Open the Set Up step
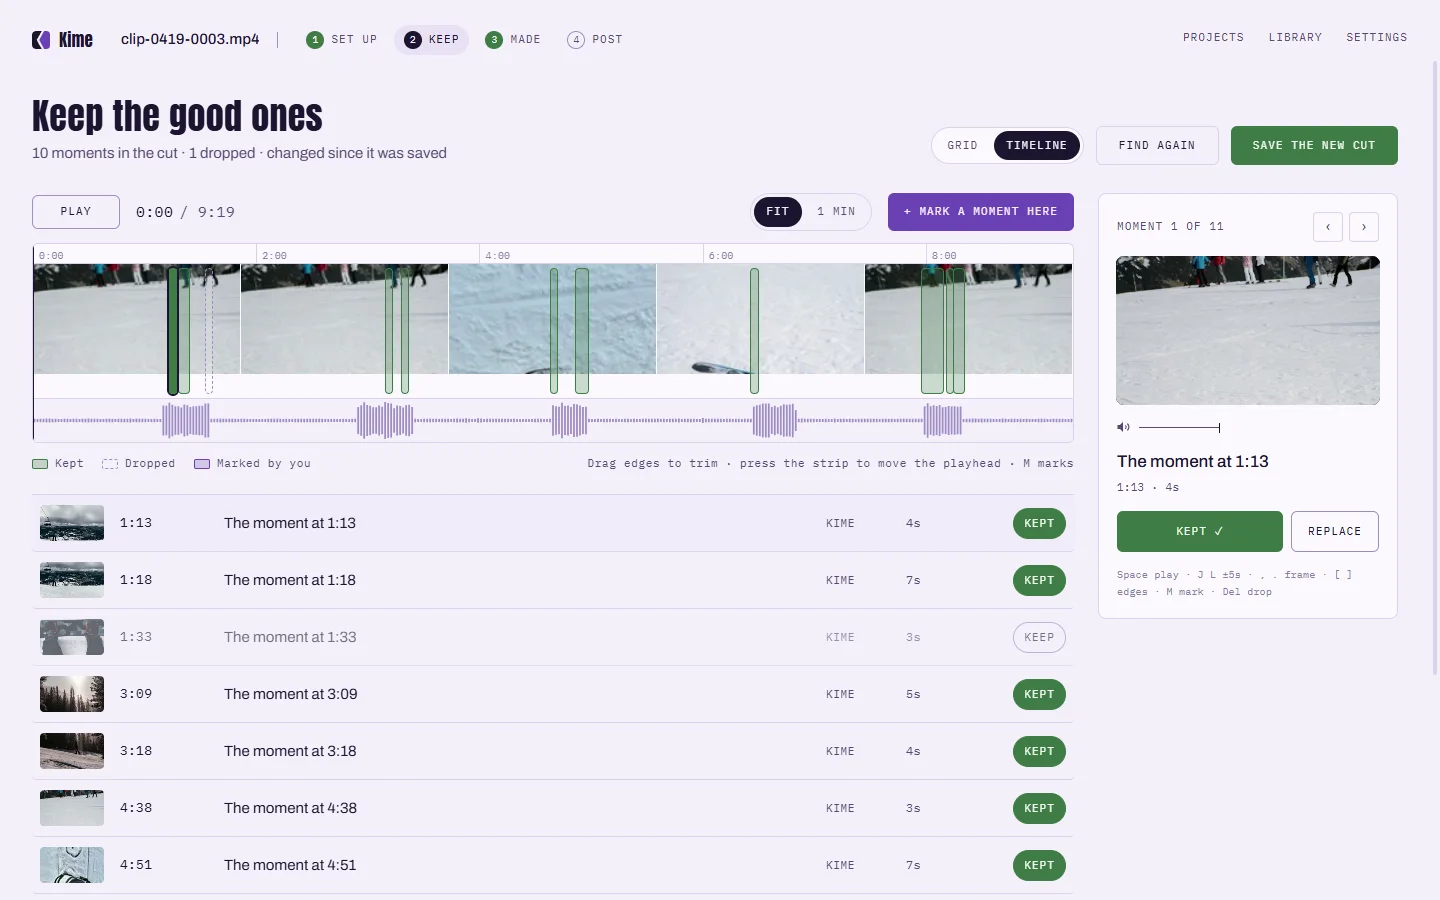 342,40
